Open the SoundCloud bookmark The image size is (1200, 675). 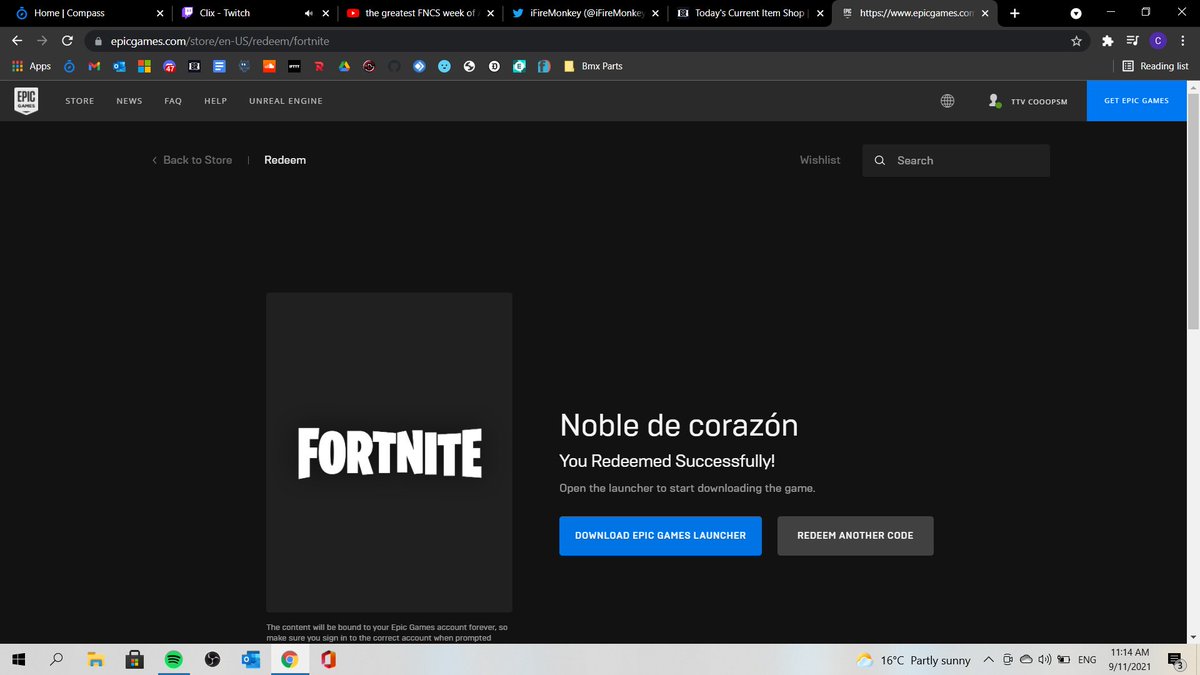point(269,66)
